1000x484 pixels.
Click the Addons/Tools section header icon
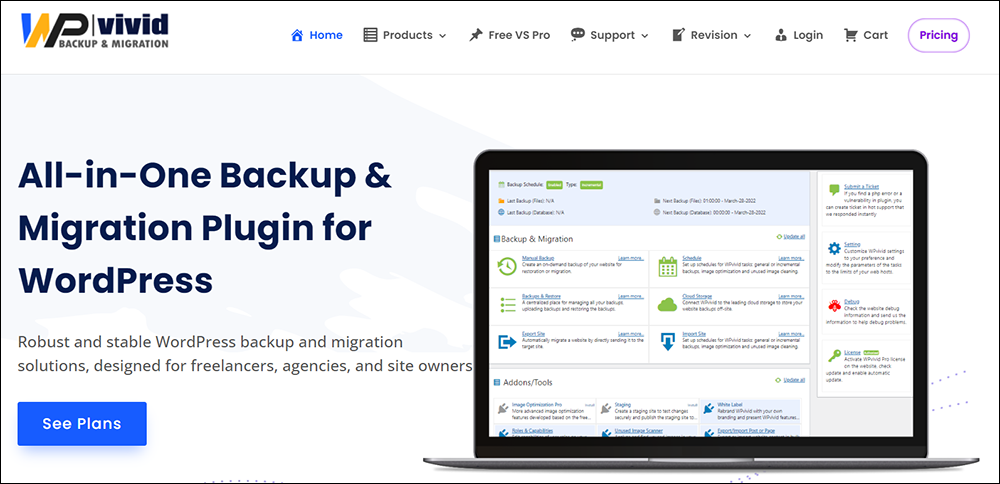[x=497, y=383]
